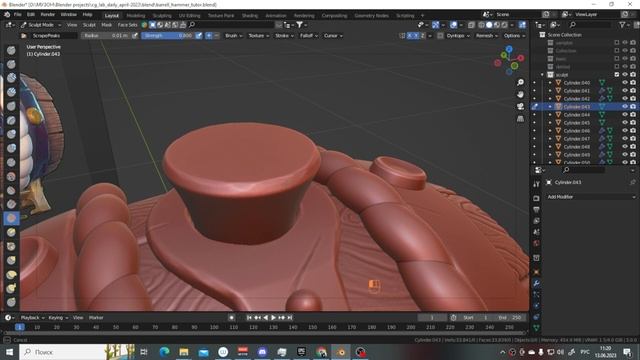
Task: Click the Blender logo in the top menu bar
Action: coord(7,14)
